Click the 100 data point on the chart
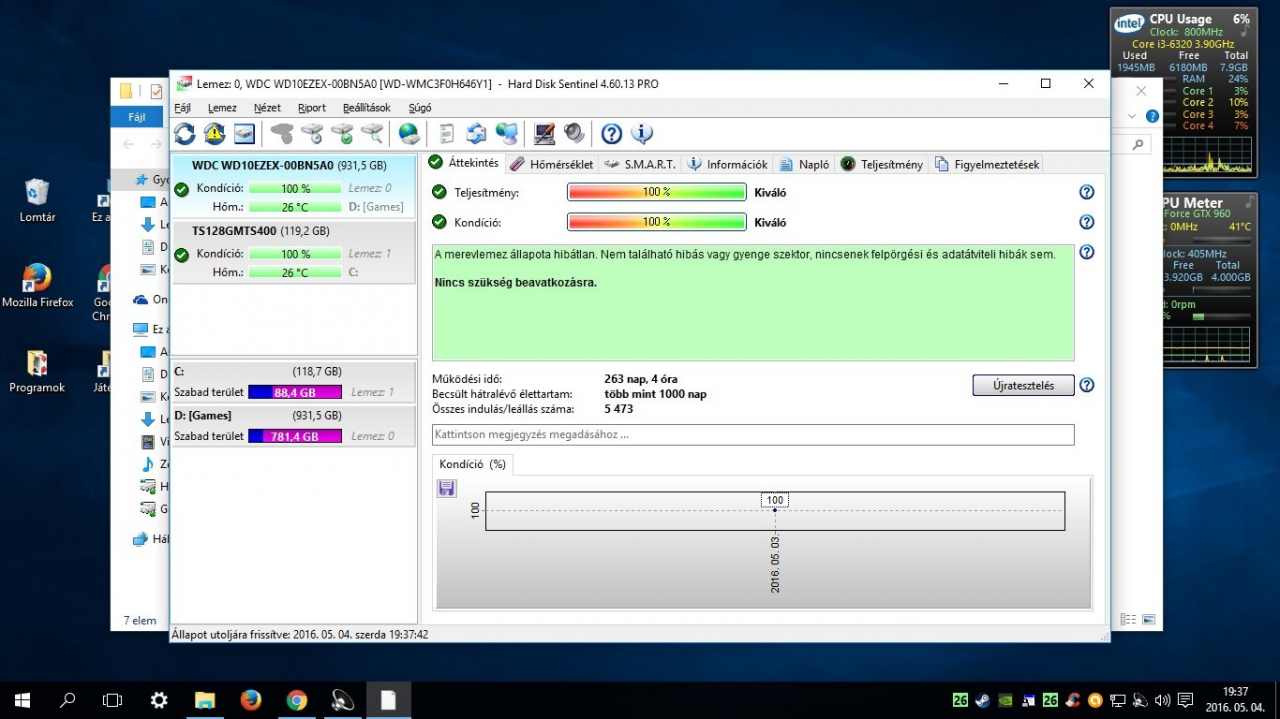 775,510
